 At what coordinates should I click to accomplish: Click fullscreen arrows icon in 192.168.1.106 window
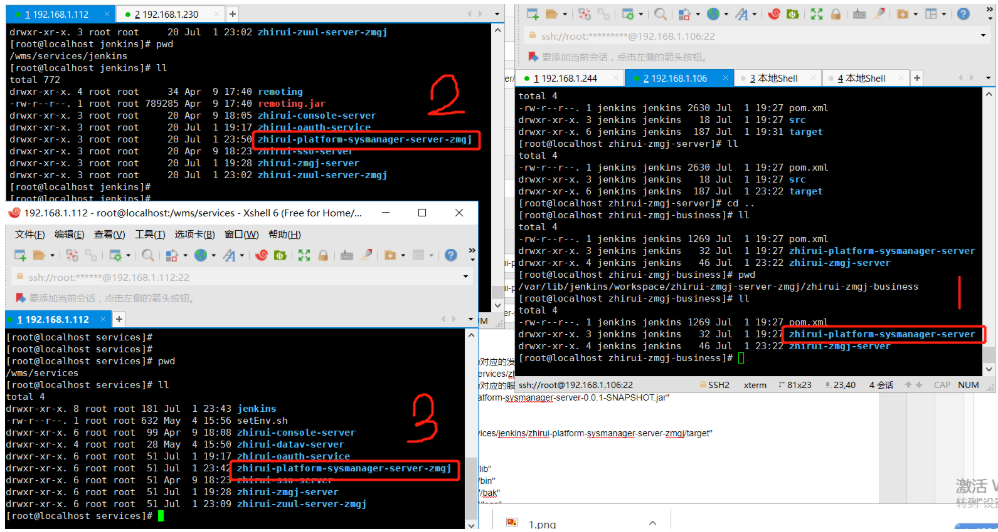(x=817, y=13)
